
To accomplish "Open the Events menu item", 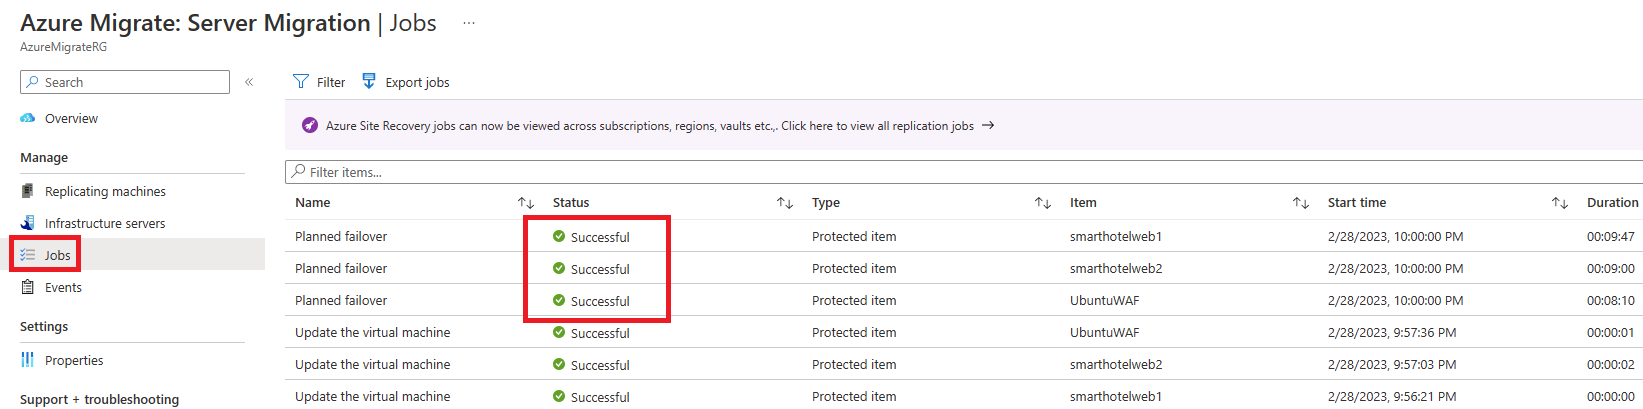I will tap(63, 287).
